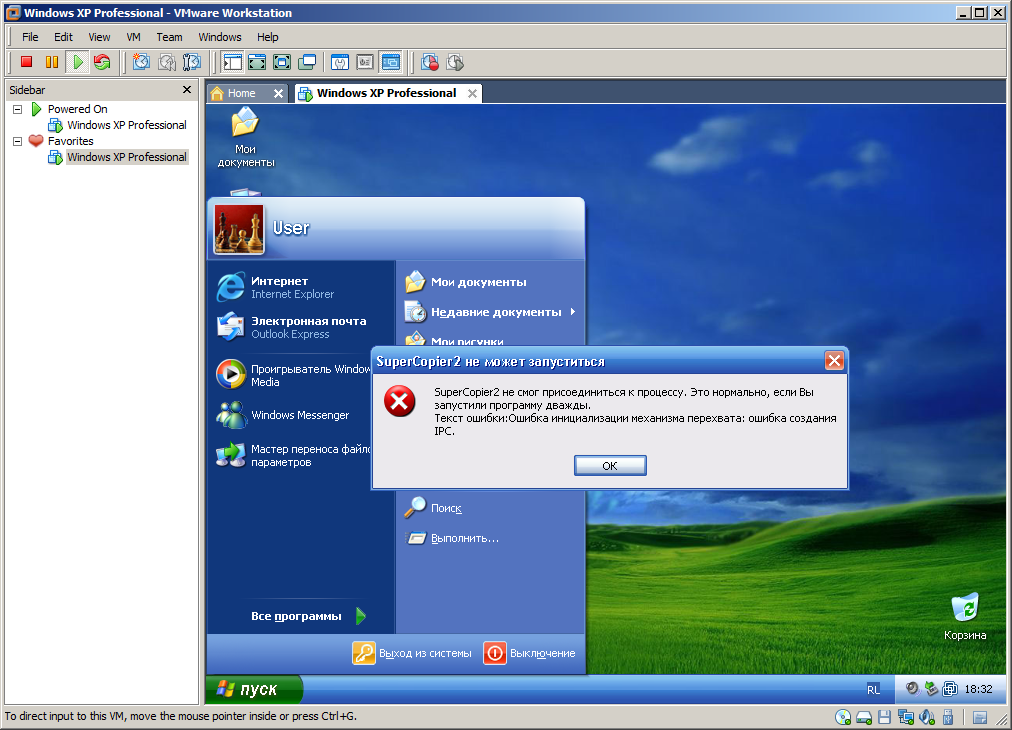Click the Quick Switch view icon

[257, 62]
